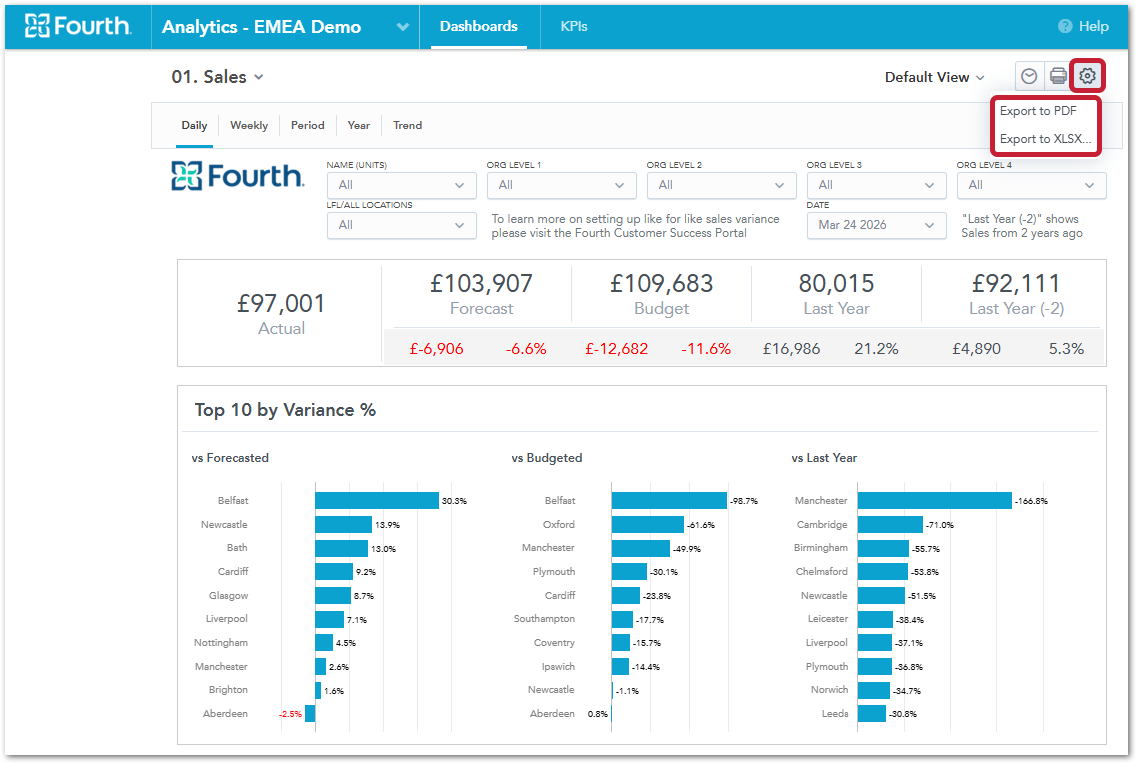
Task: Click the printer icon
Action: point(1058,76)
